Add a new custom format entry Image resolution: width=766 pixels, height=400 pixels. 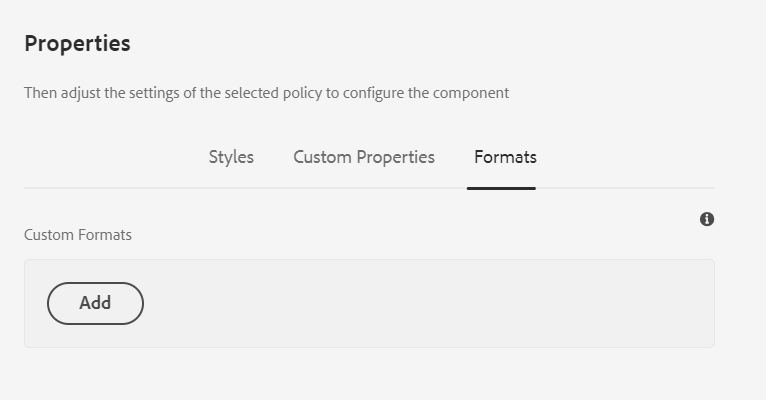95,303
